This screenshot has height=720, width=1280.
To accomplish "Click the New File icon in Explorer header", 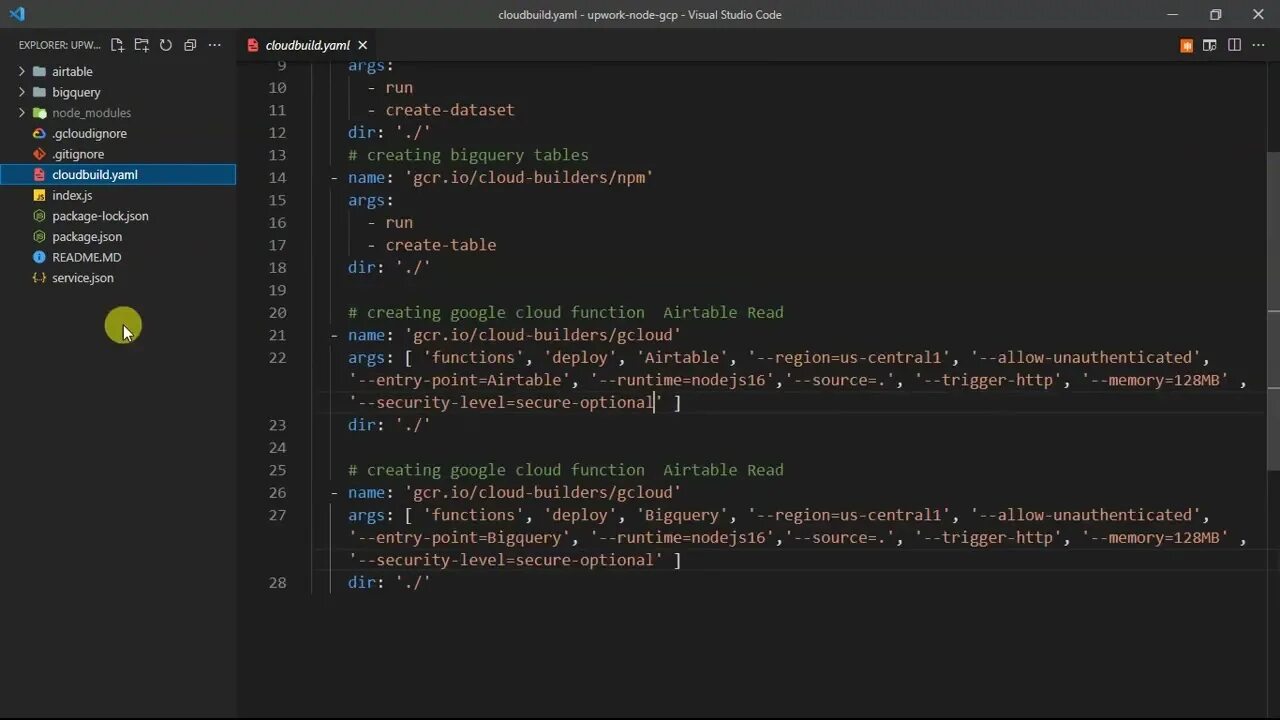I will [x=117, y=45].
